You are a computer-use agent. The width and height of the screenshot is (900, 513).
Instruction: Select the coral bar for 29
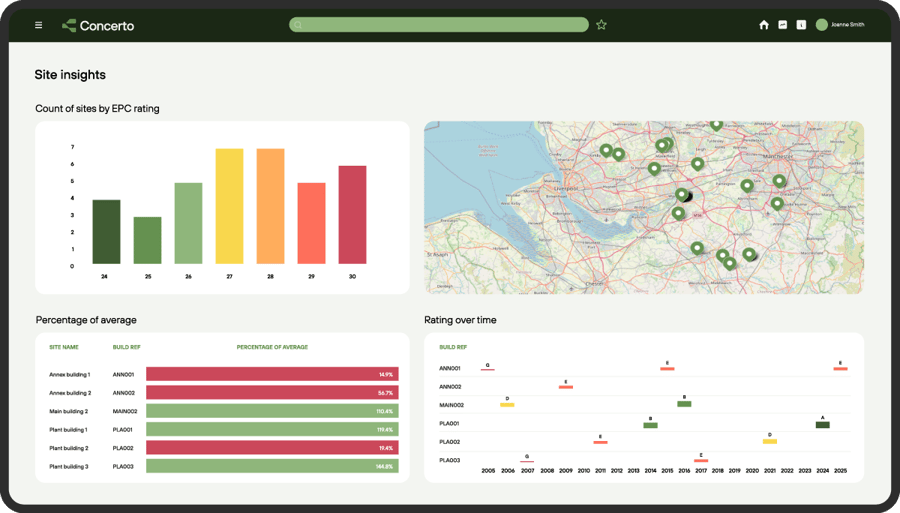(311, 223)
